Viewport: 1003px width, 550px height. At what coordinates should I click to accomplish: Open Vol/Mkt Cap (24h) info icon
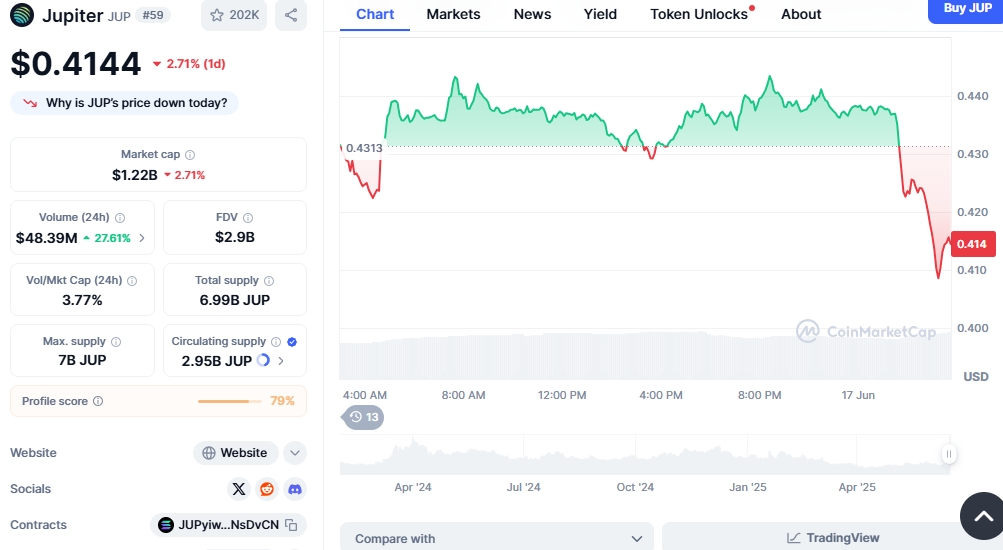click(132, 281)
